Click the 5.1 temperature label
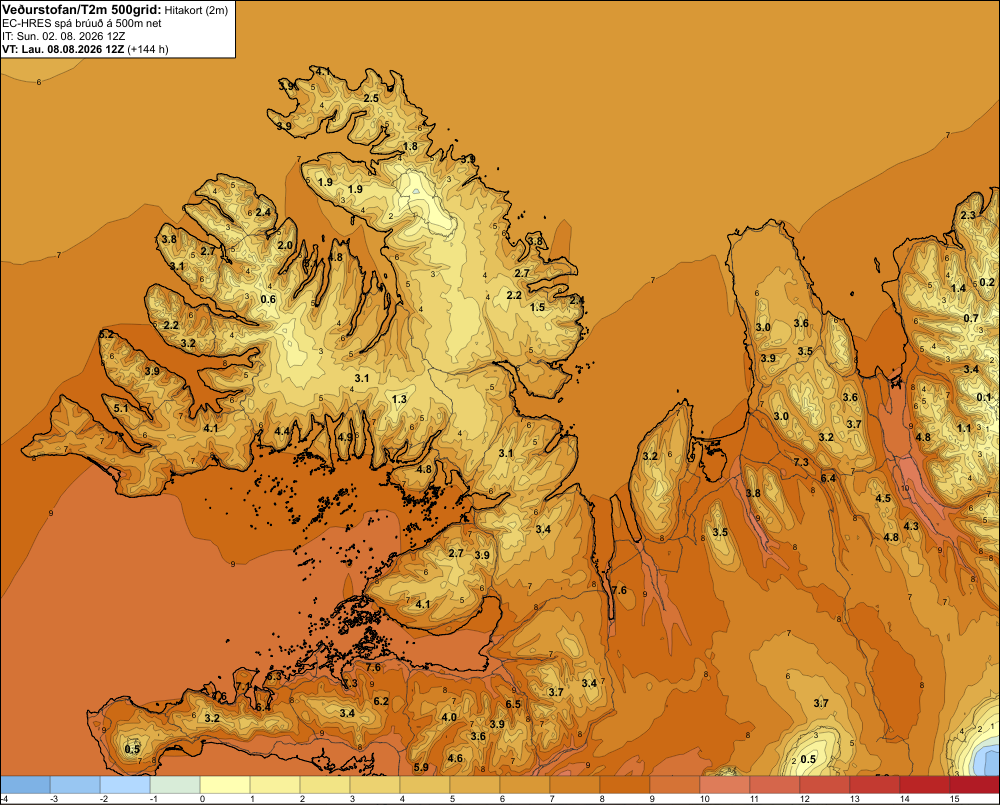The height and width of the screenshot is (805, 1000). (x=121, y=408)
